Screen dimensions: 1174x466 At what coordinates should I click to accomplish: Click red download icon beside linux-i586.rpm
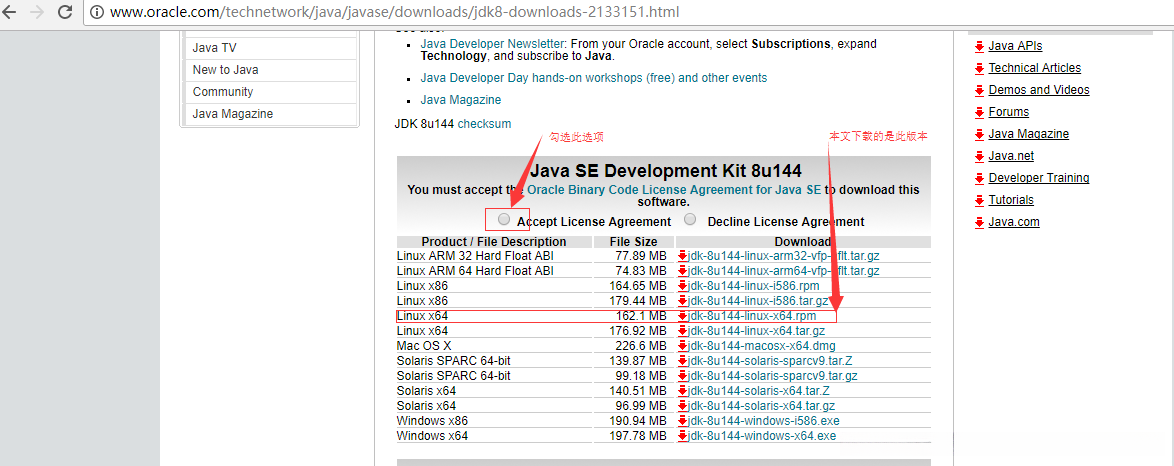coord(682,286)
